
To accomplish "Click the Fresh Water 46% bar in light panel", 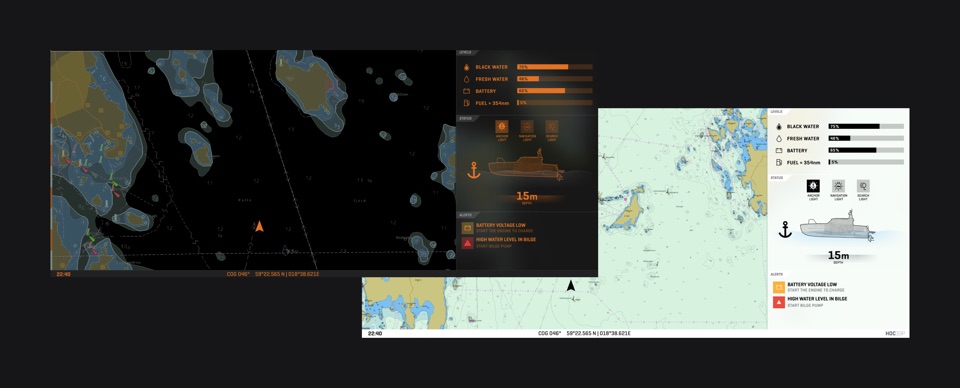I will click(866, 138).
